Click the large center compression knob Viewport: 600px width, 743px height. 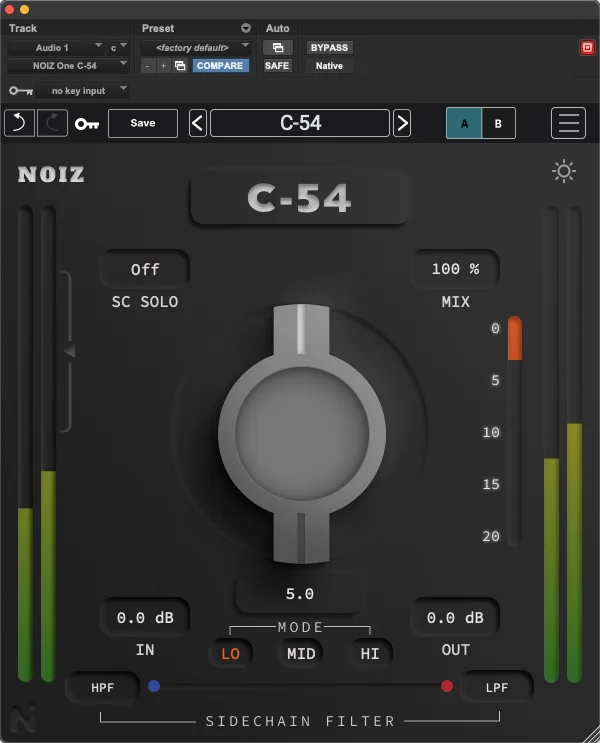click(x=302, y=434)
